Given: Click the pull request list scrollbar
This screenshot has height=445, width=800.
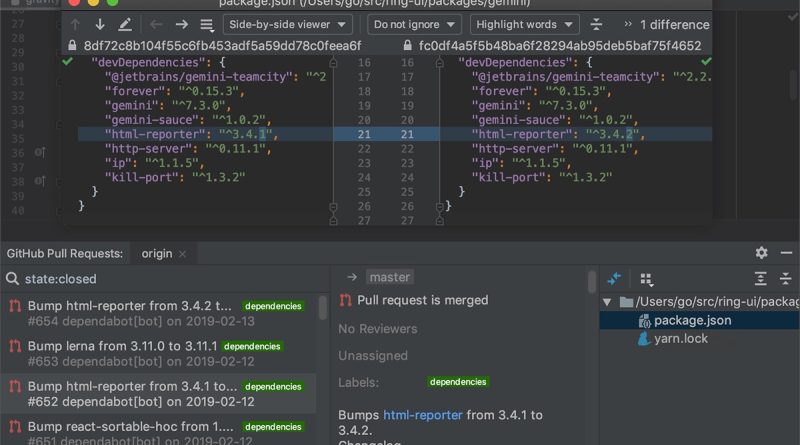Looking at the screenshot, I should click(x=322, y=308).
